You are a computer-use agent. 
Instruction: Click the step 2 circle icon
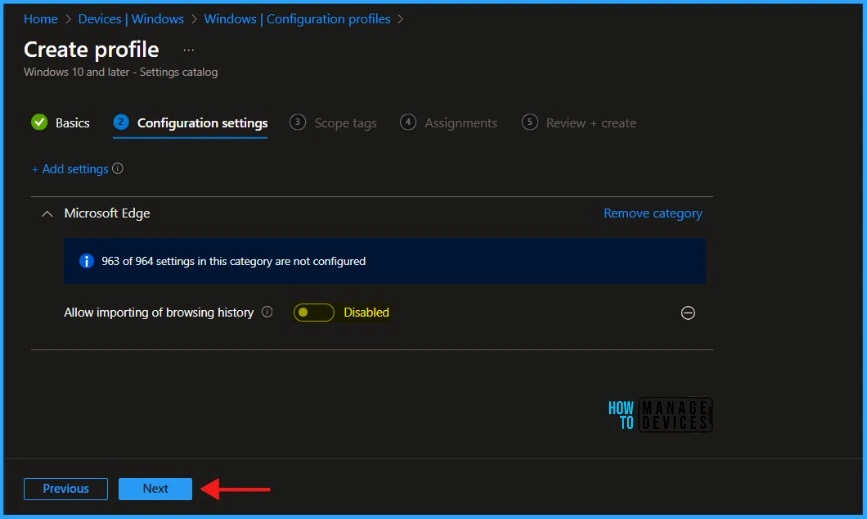[121, 122]
